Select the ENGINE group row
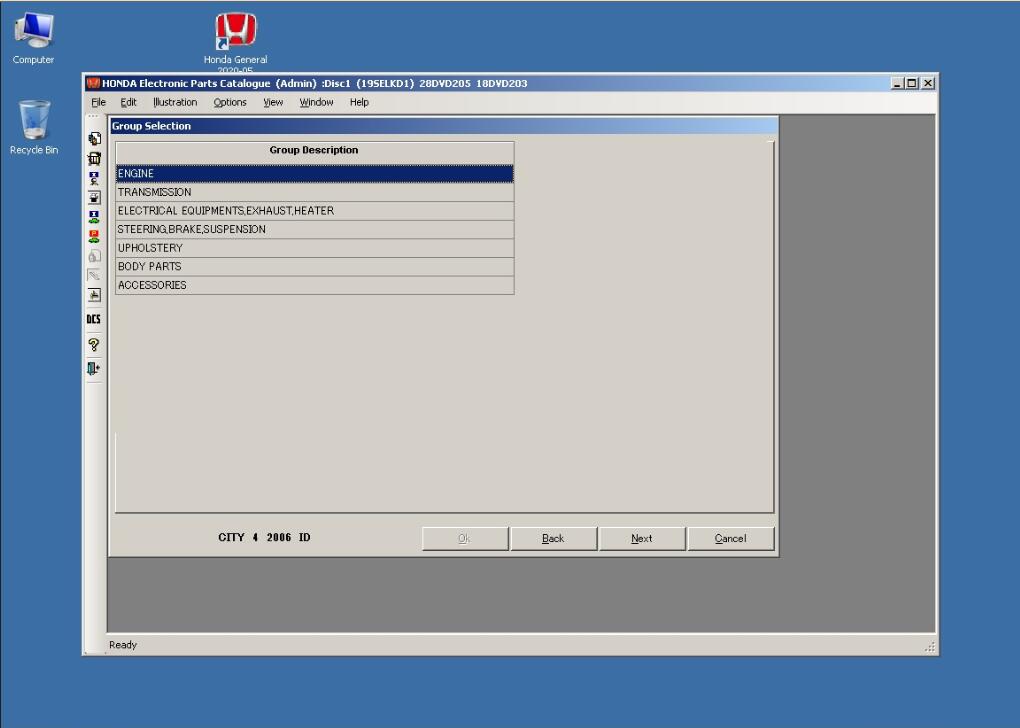Viewport: 1020px width, 728px height. 315,174
